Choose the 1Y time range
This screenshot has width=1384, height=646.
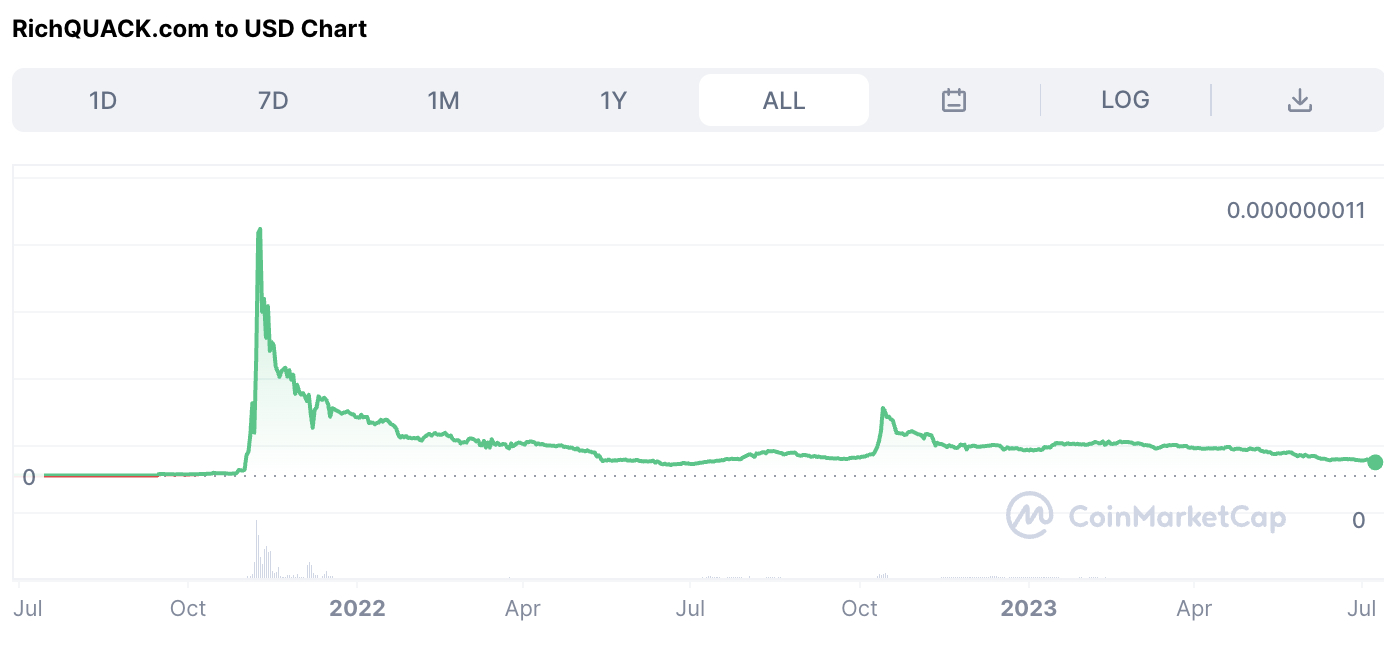[613, 100]
